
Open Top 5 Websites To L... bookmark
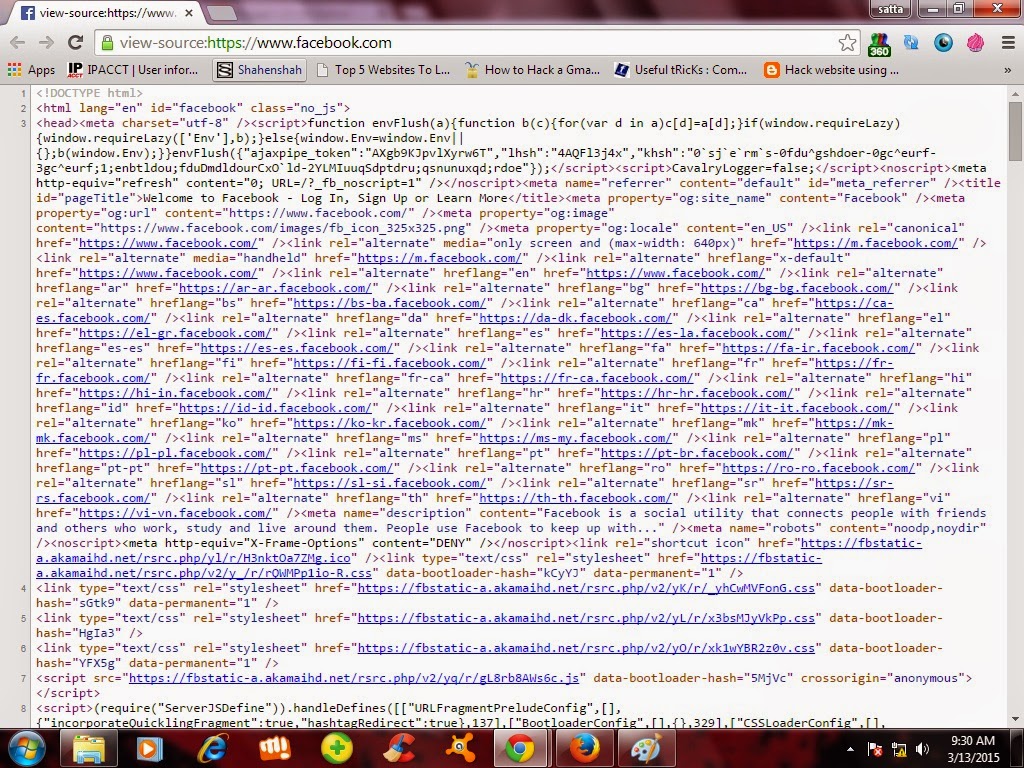[x=383, y=70]
